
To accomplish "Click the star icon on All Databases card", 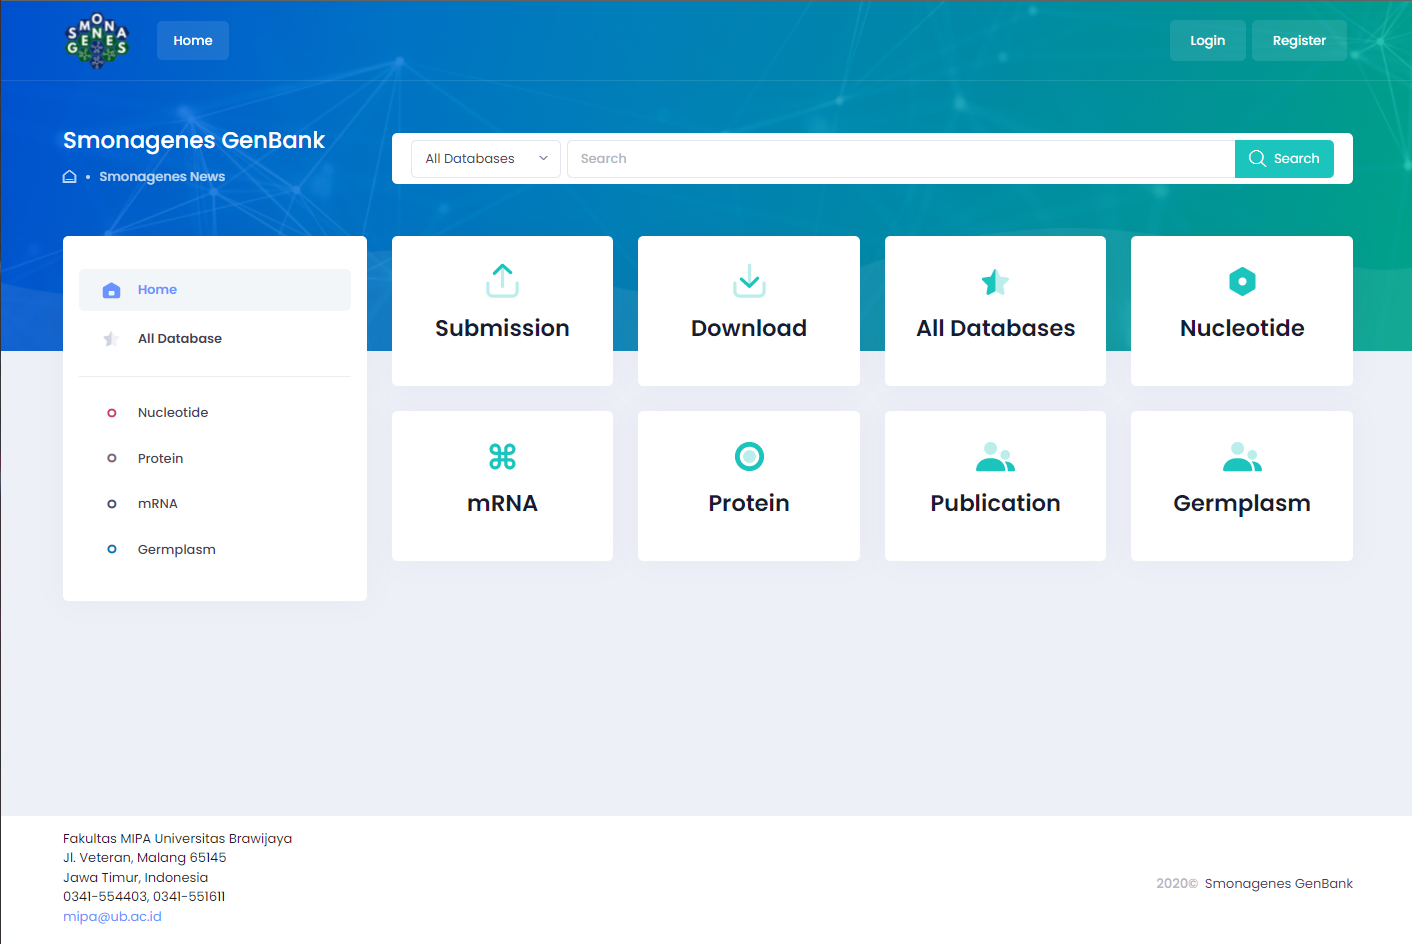I will pyautogui.click(x=995, y=282).
